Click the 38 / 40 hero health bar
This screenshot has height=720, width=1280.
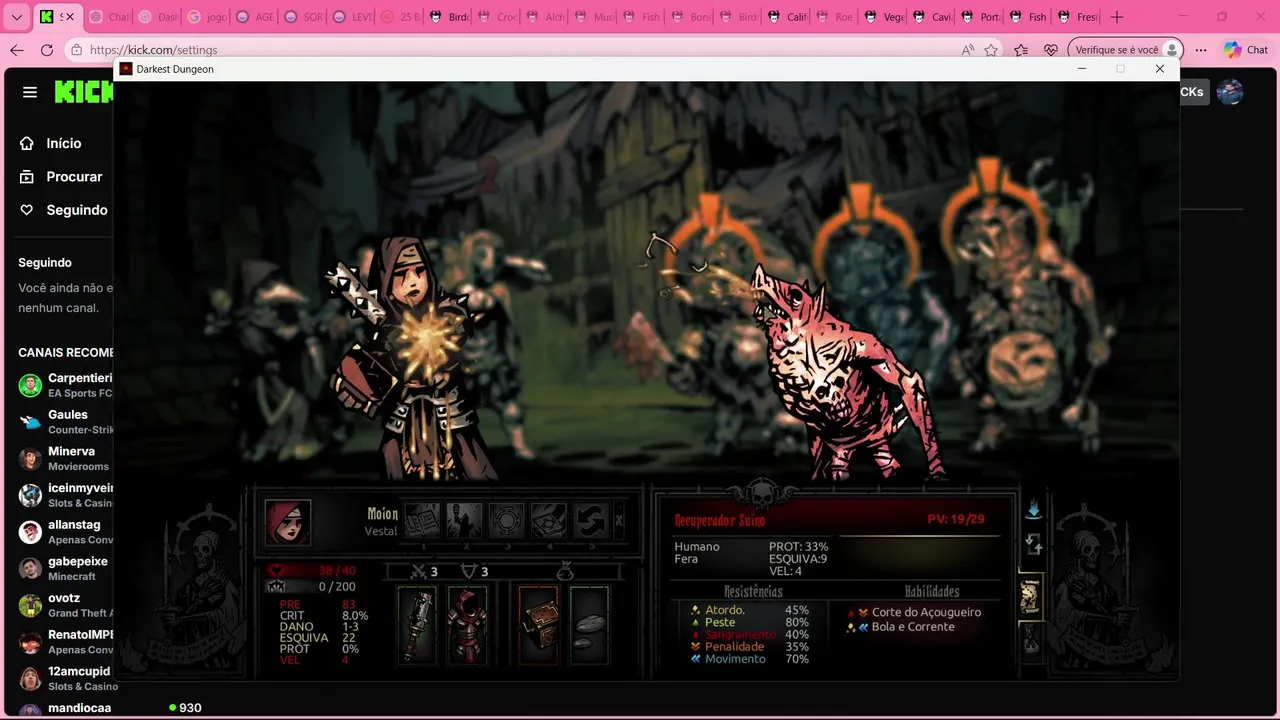coord(312,571)
